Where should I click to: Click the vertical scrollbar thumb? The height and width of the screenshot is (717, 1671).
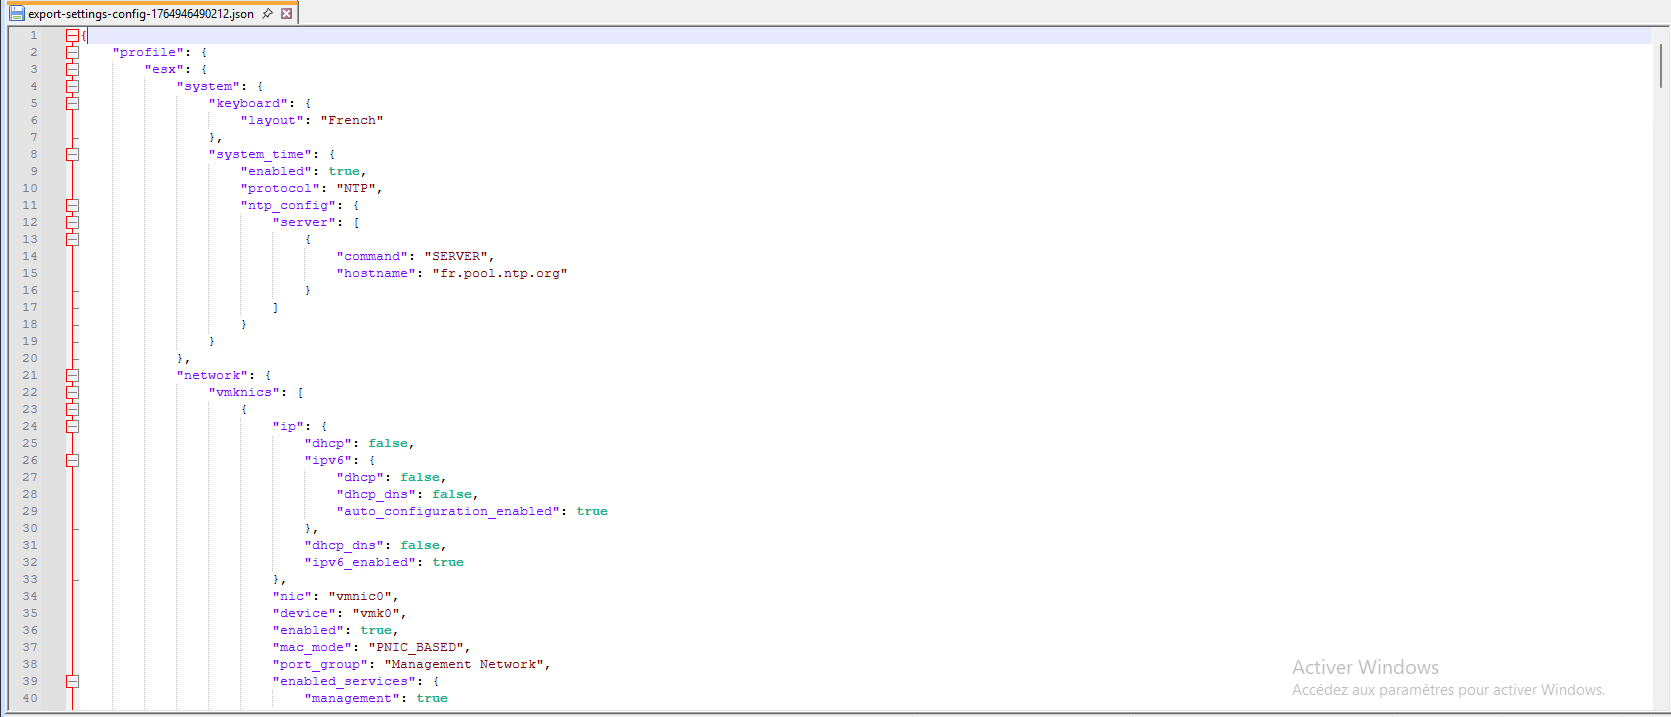tap(1661, 66)
